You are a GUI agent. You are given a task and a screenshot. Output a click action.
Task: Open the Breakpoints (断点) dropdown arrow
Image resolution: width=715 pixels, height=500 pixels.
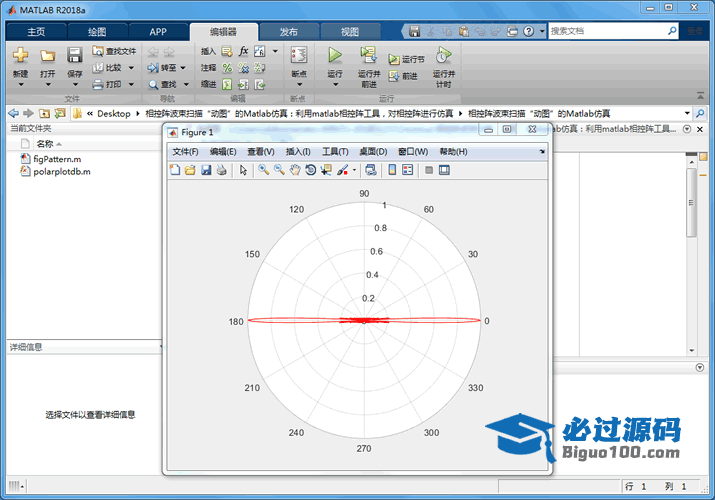coord(300,85)
